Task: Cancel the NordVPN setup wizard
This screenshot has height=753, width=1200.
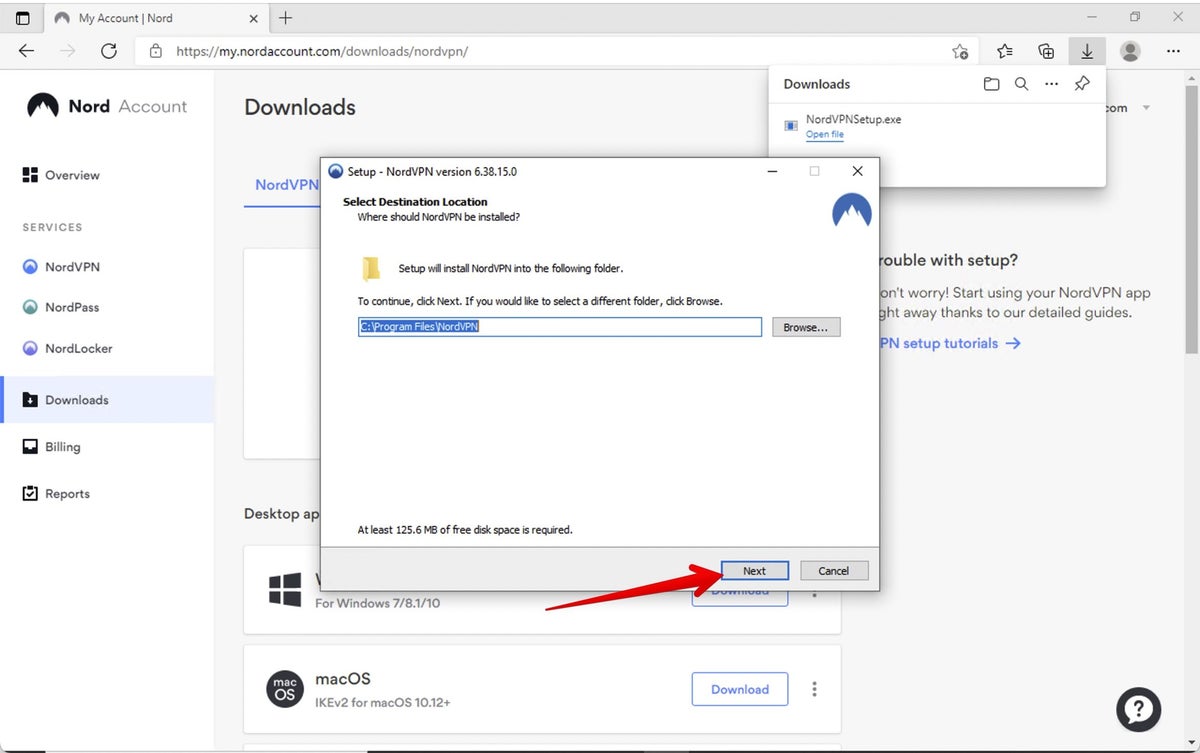Action: coord(833,570)
